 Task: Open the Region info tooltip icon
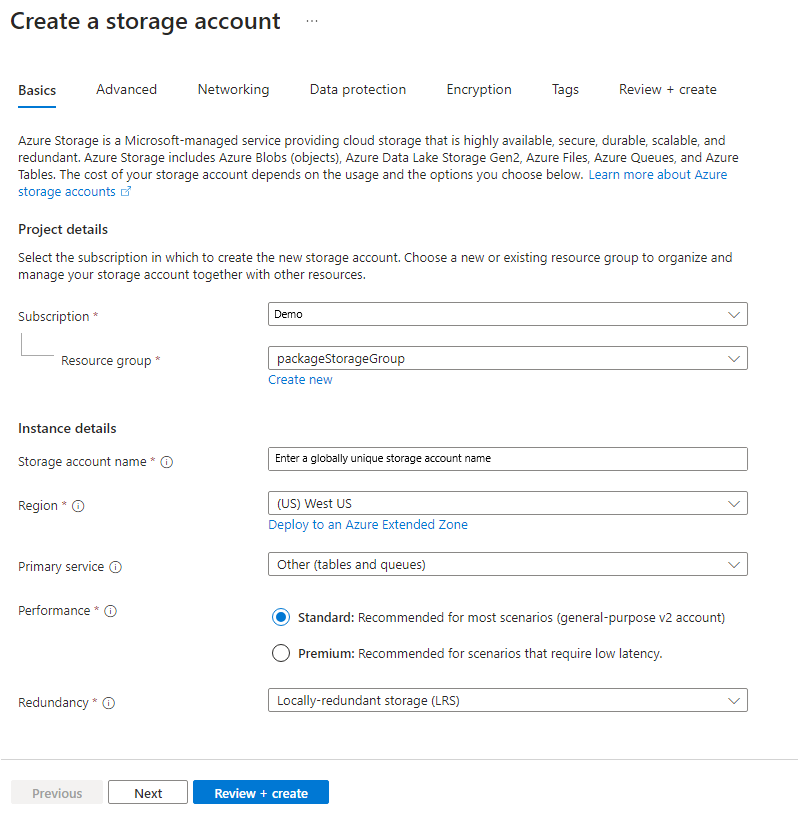[x=79, y=506]
